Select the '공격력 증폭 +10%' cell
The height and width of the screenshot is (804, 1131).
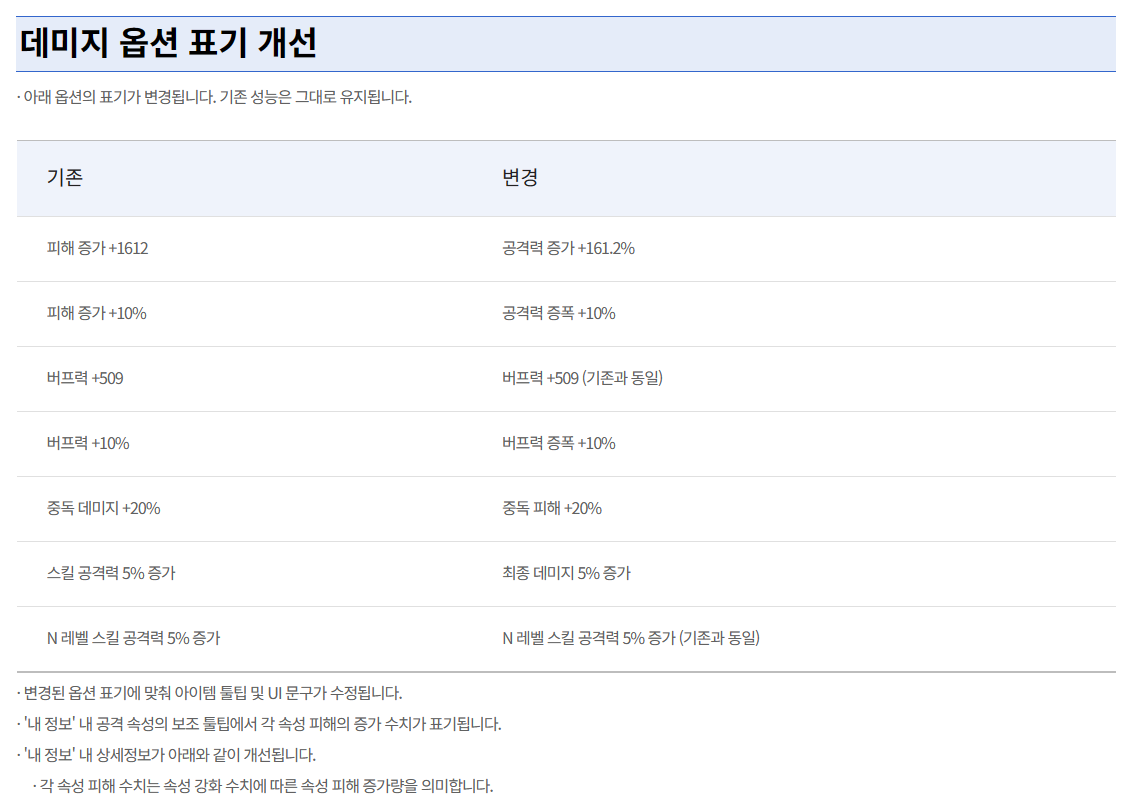pos(558,313)
